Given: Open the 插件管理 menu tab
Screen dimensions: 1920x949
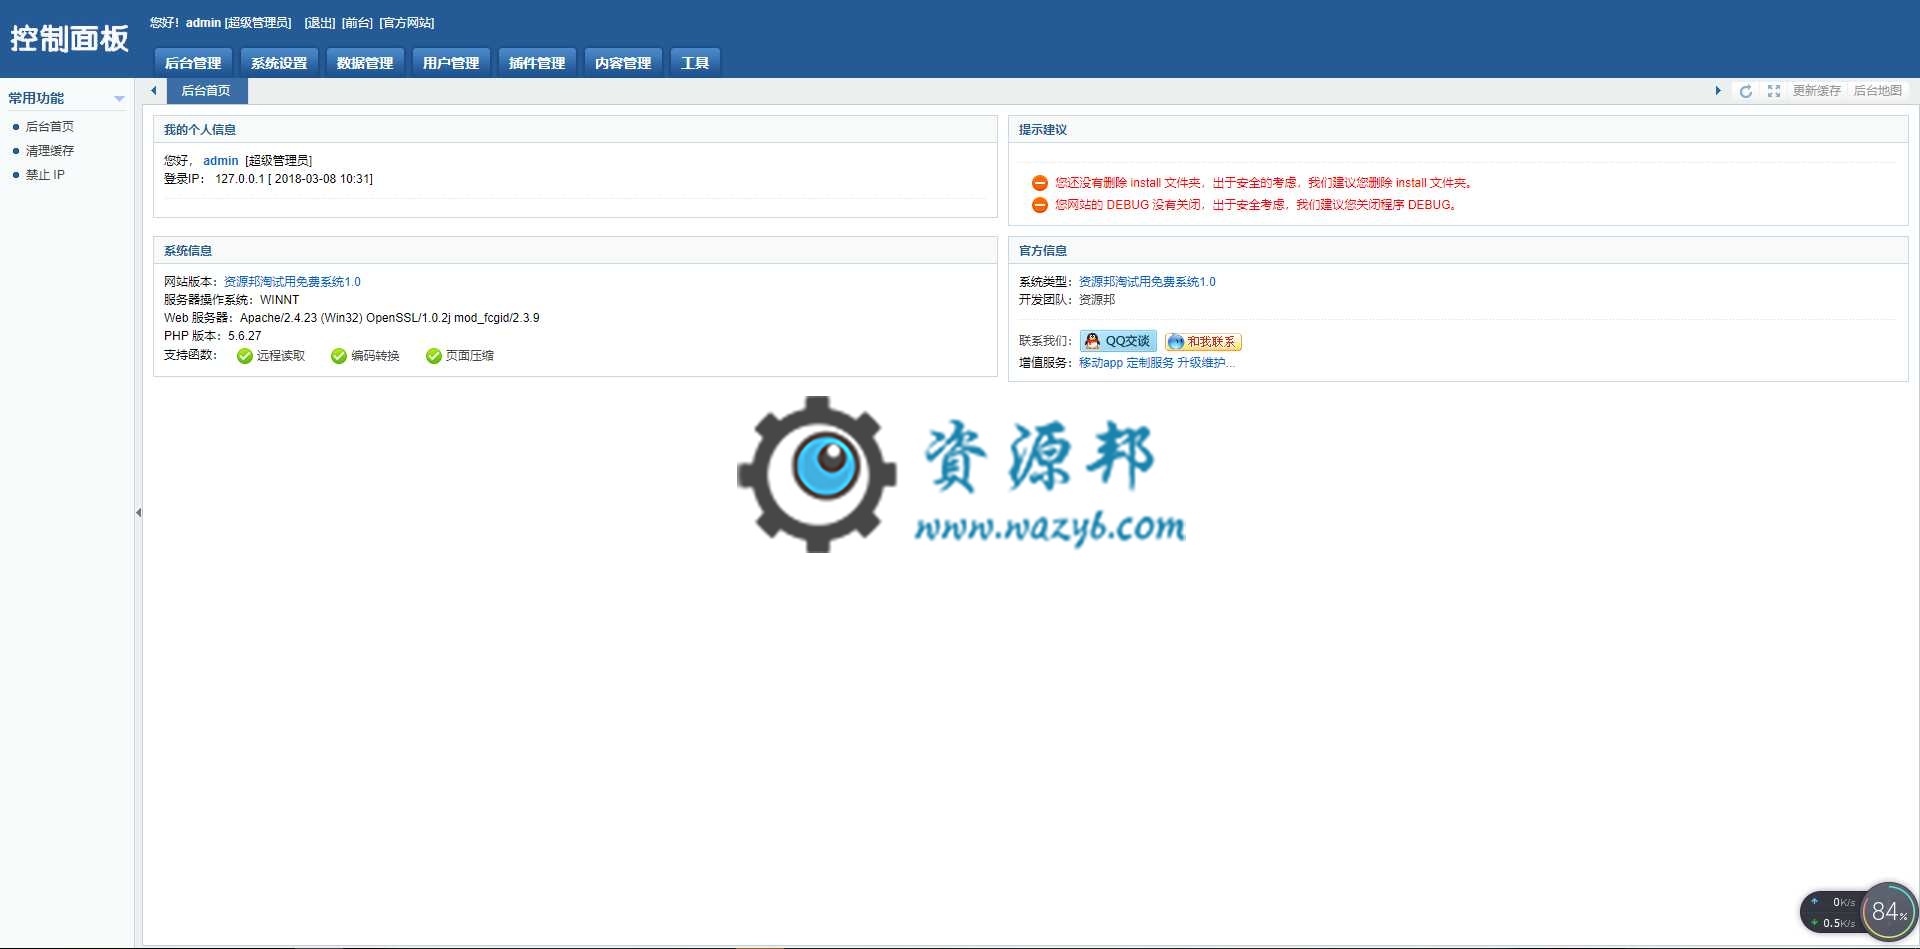Looking at the screenshot, I should 537,63.
